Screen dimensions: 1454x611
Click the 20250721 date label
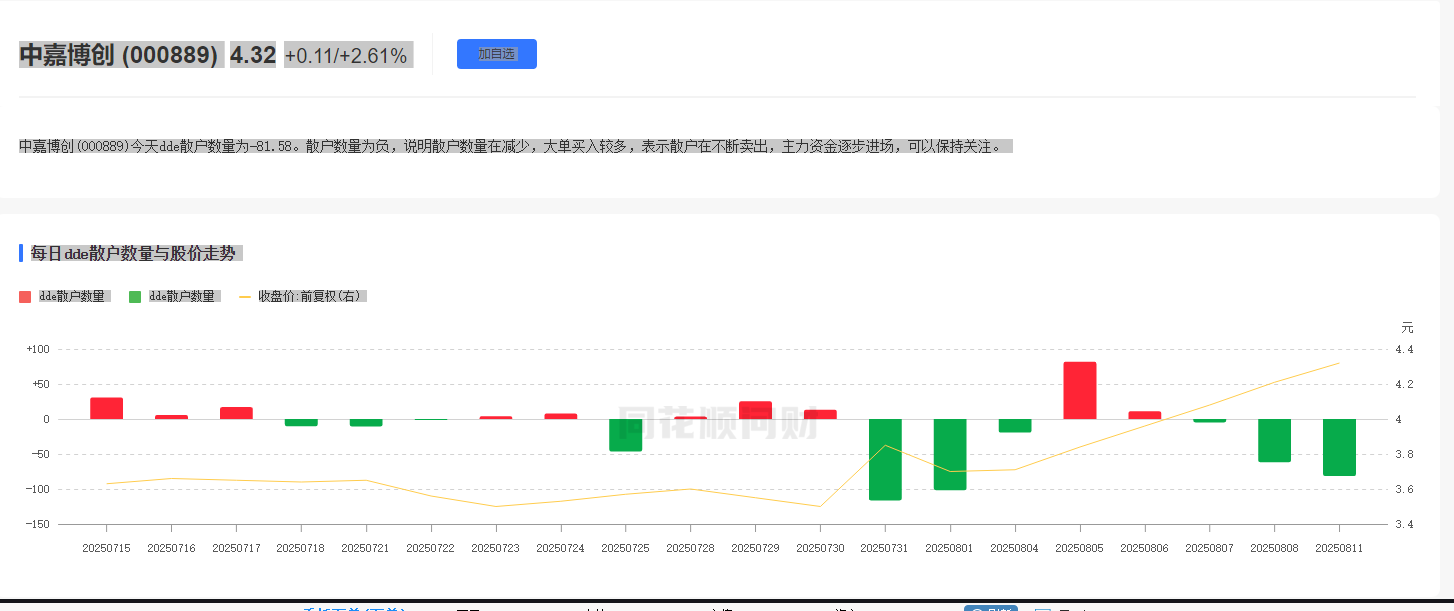pos(366,548)
